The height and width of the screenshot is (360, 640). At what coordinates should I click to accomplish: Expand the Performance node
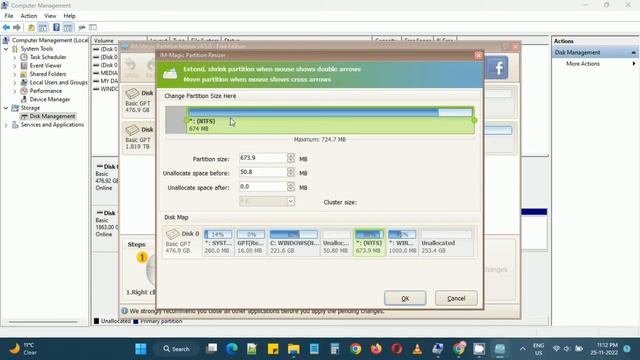[x=15, y=91]
